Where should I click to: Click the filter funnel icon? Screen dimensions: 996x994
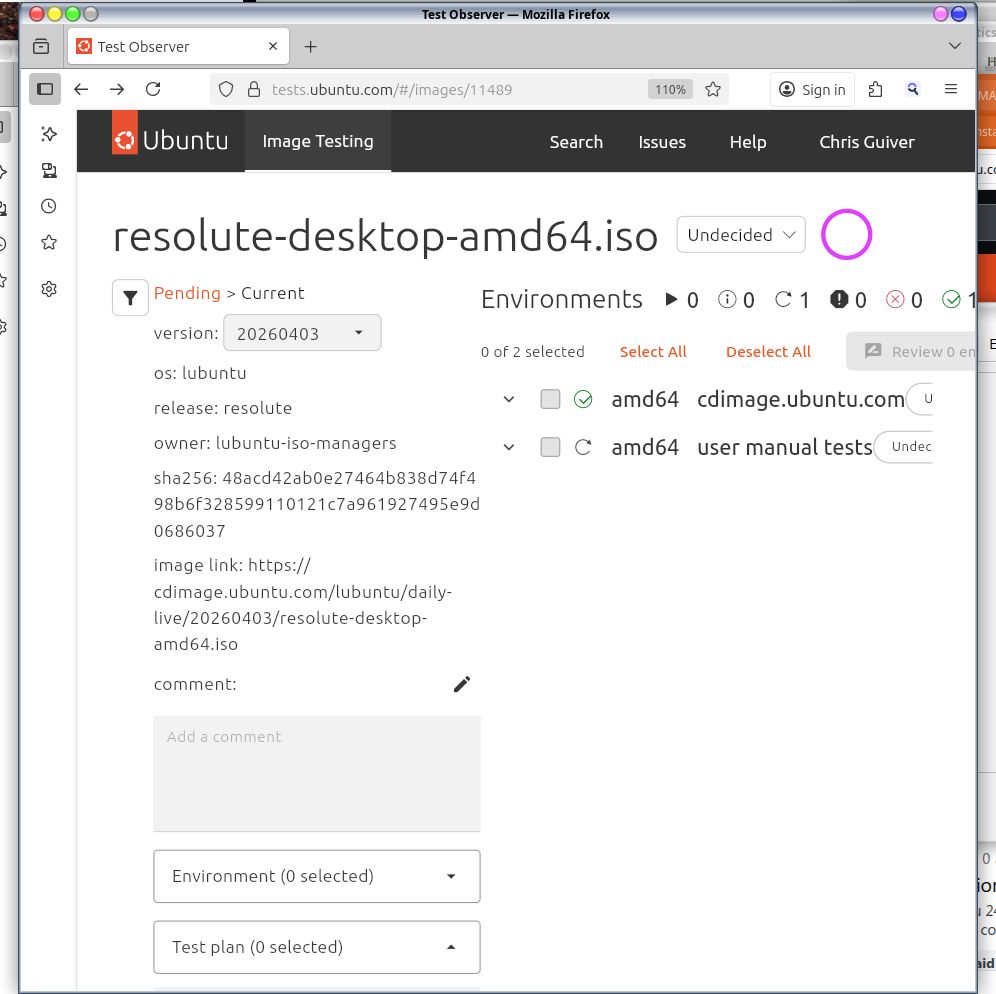(130, 297)
